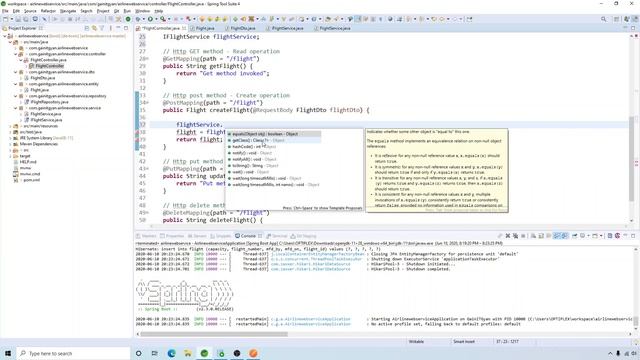Select mvnw.cmd in the project tree

[x=30, y=174]
